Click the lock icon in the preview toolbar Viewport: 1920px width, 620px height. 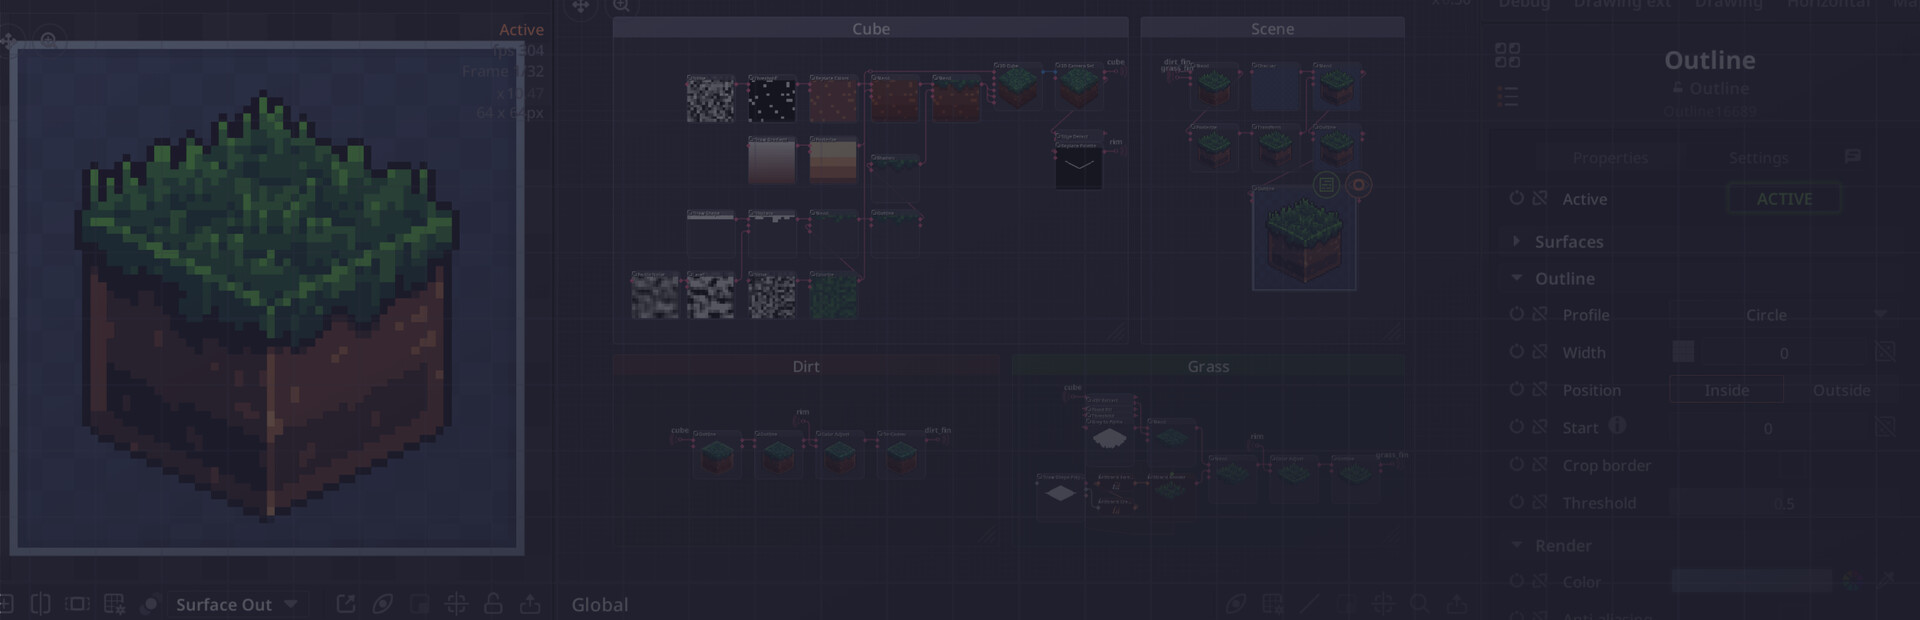[x=493, y=604]
